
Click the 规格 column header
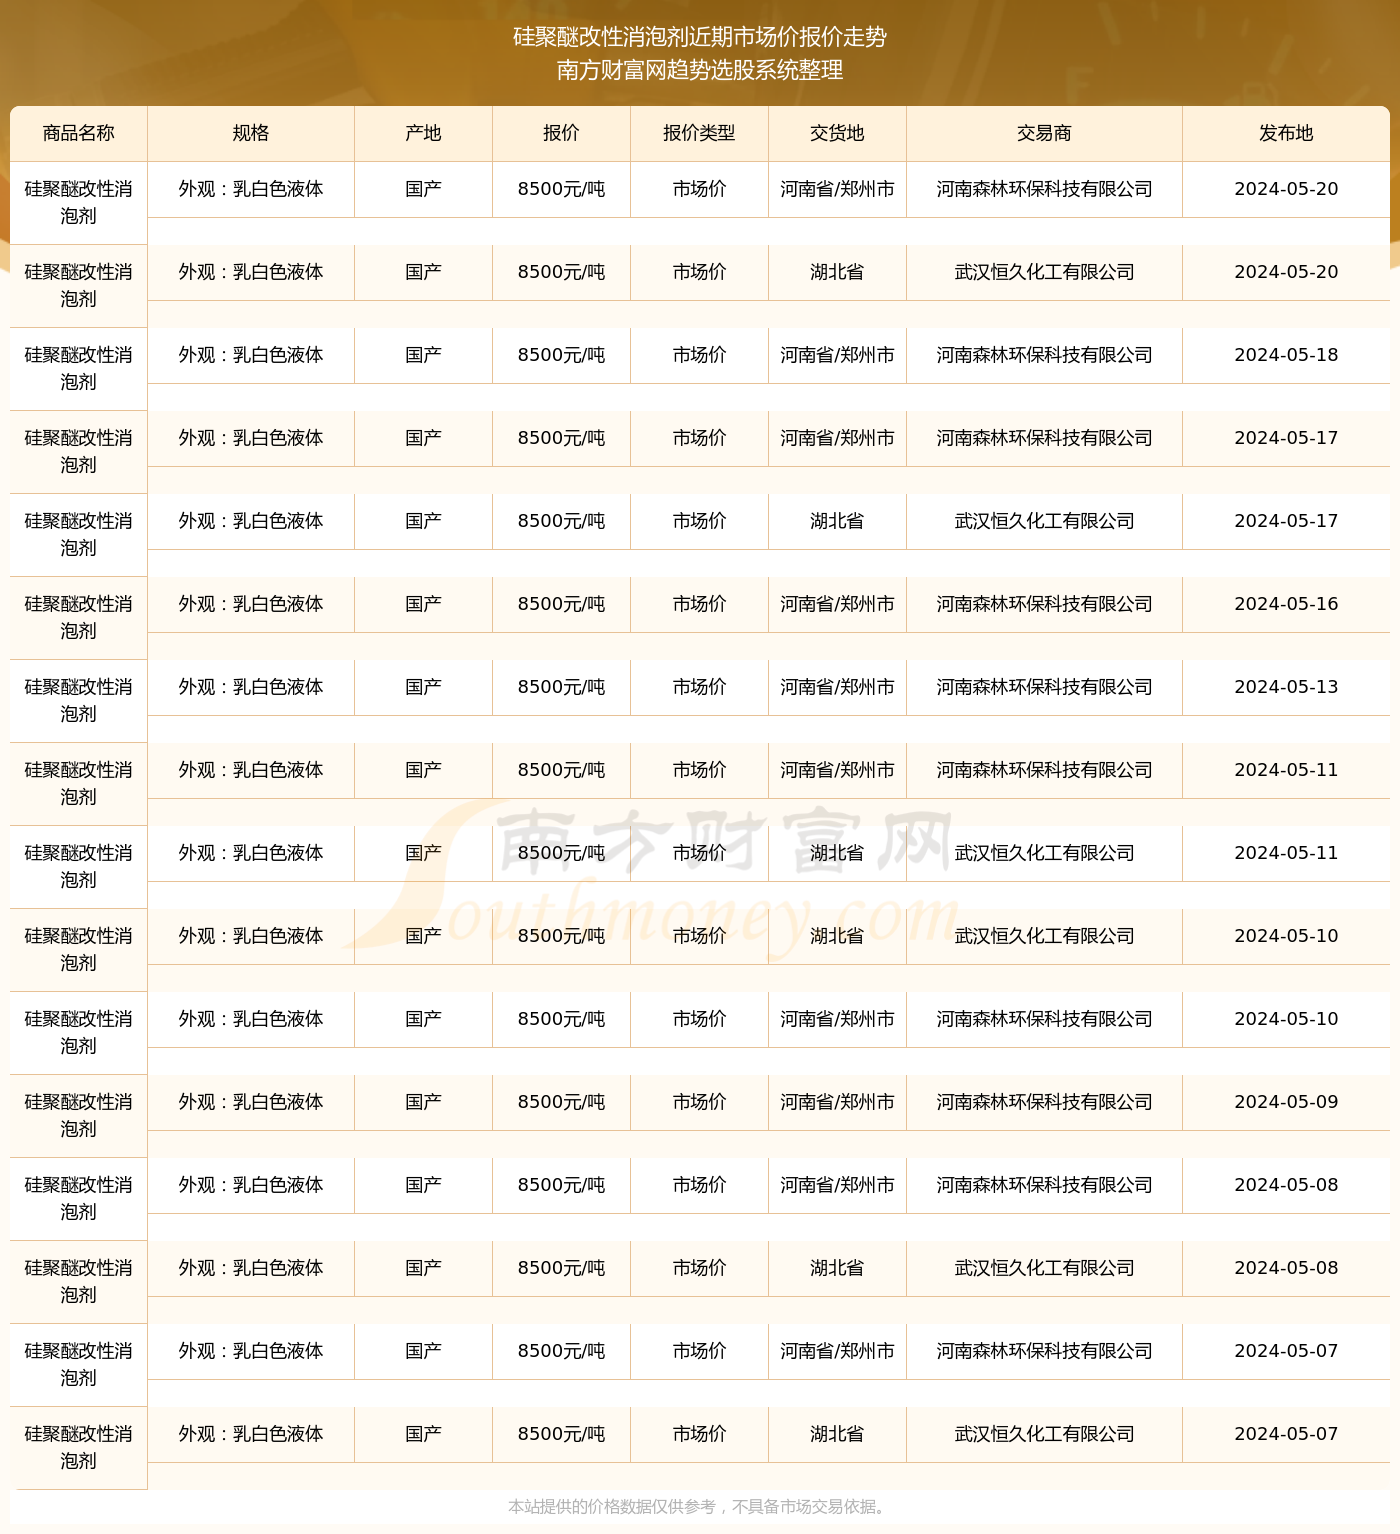pyautogui.click(x=251, y=133)
